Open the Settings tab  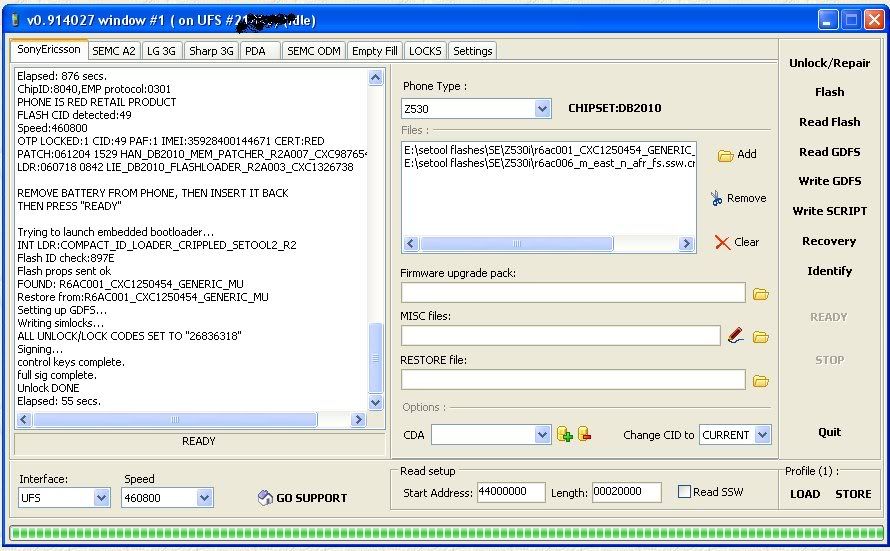click(473, 51)
